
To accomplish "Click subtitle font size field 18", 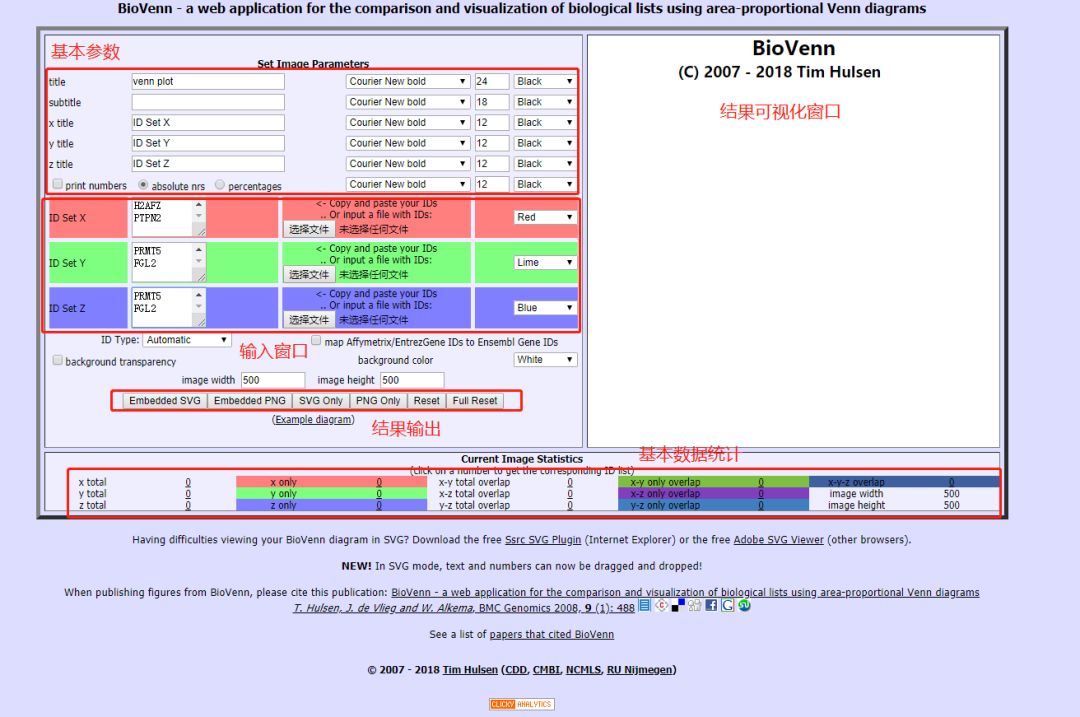I will tap(492, 102).
